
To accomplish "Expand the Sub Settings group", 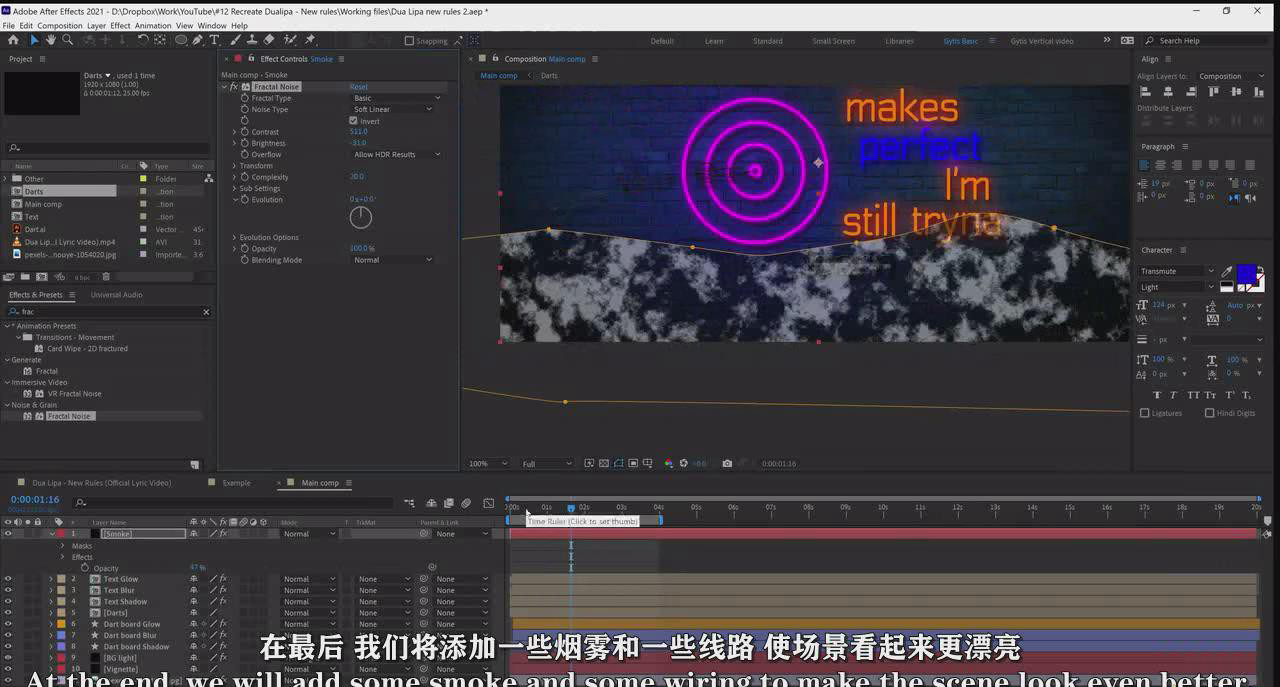I will 235,188.
